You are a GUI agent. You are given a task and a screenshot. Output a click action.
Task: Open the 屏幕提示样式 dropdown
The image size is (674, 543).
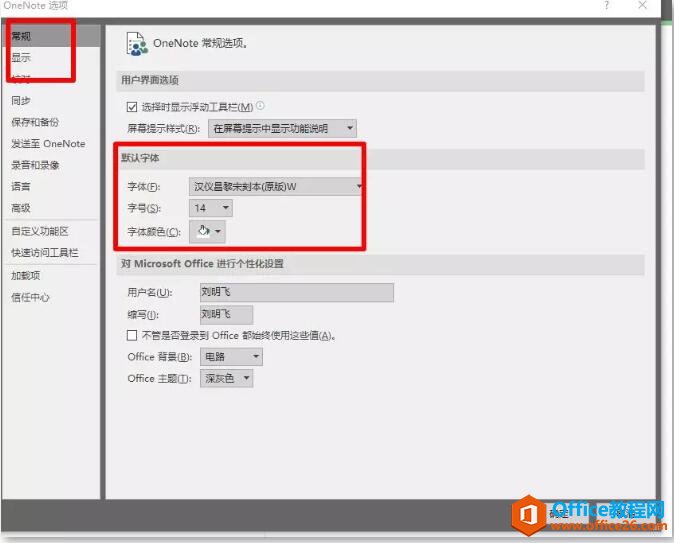(x=282, y=129)
